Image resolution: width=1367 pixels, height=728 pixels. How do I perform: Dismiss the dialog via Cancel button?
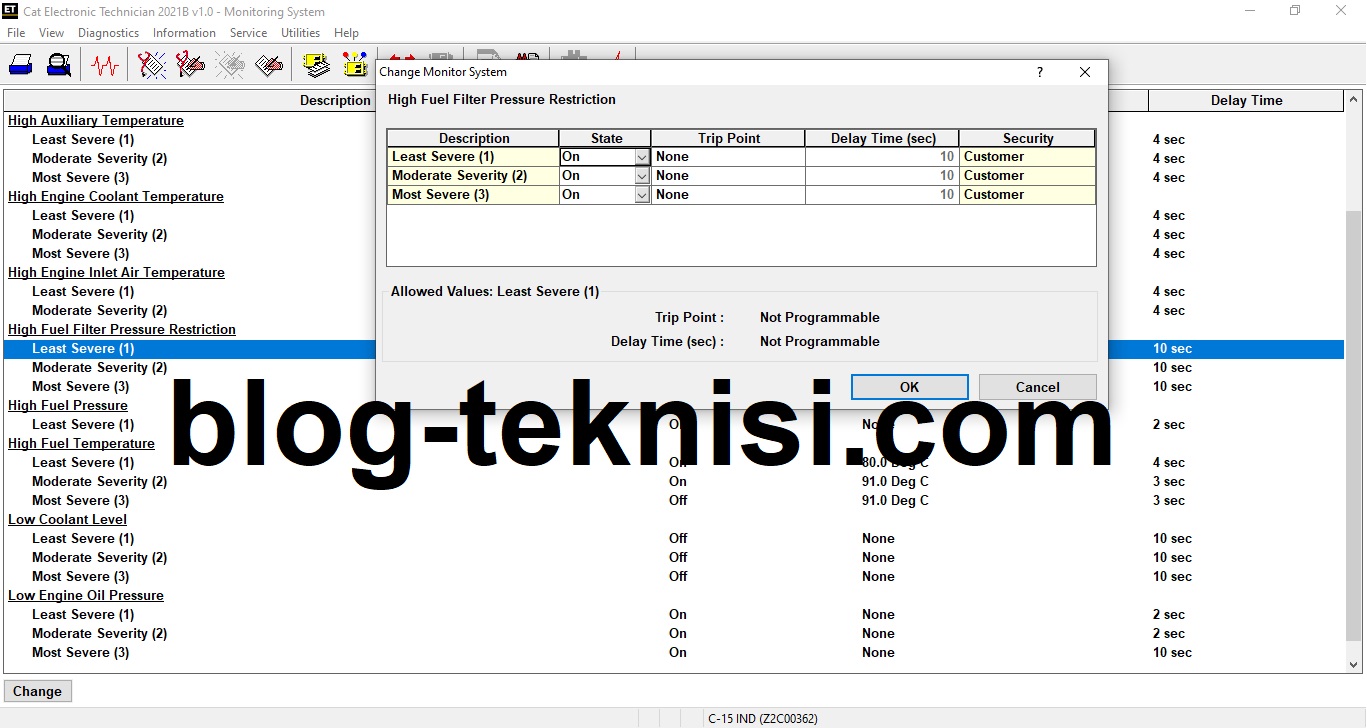point(1036,387)
